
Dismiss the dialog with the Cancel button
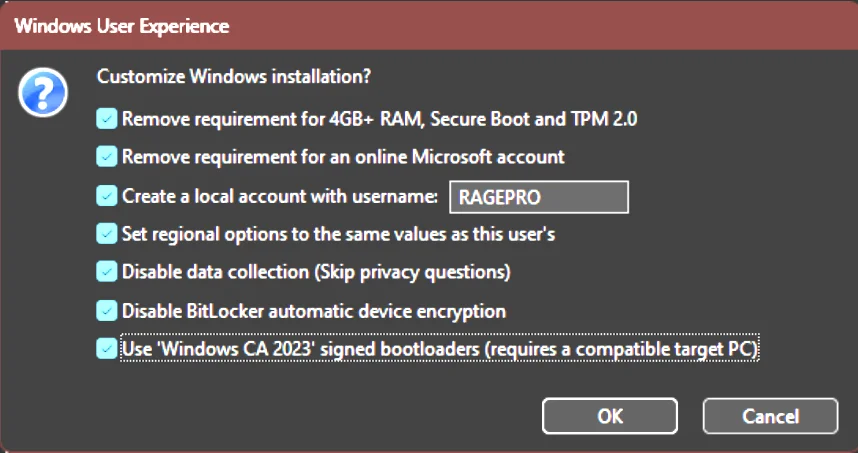coord(770,416)
